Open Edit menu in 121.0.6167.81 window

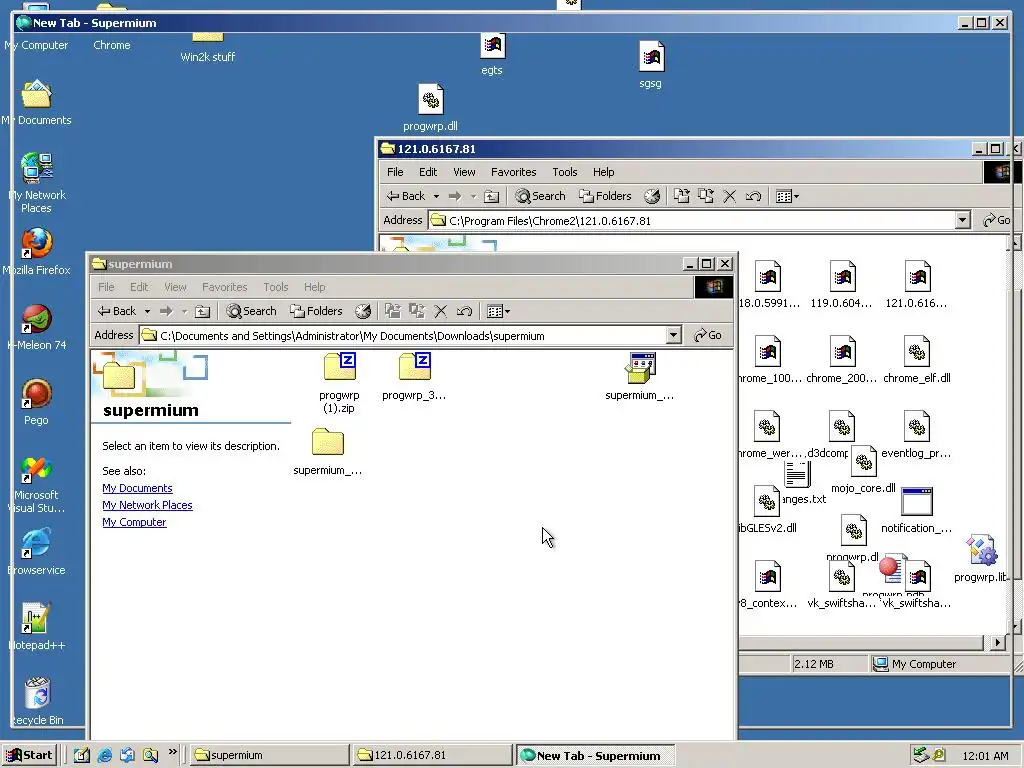428,172
